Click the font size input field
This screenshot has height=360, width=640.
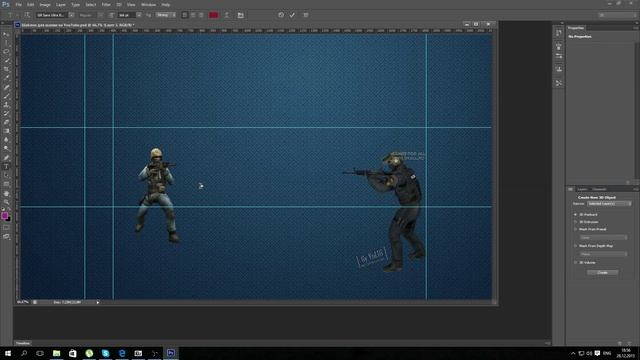[x=126, y=15]
